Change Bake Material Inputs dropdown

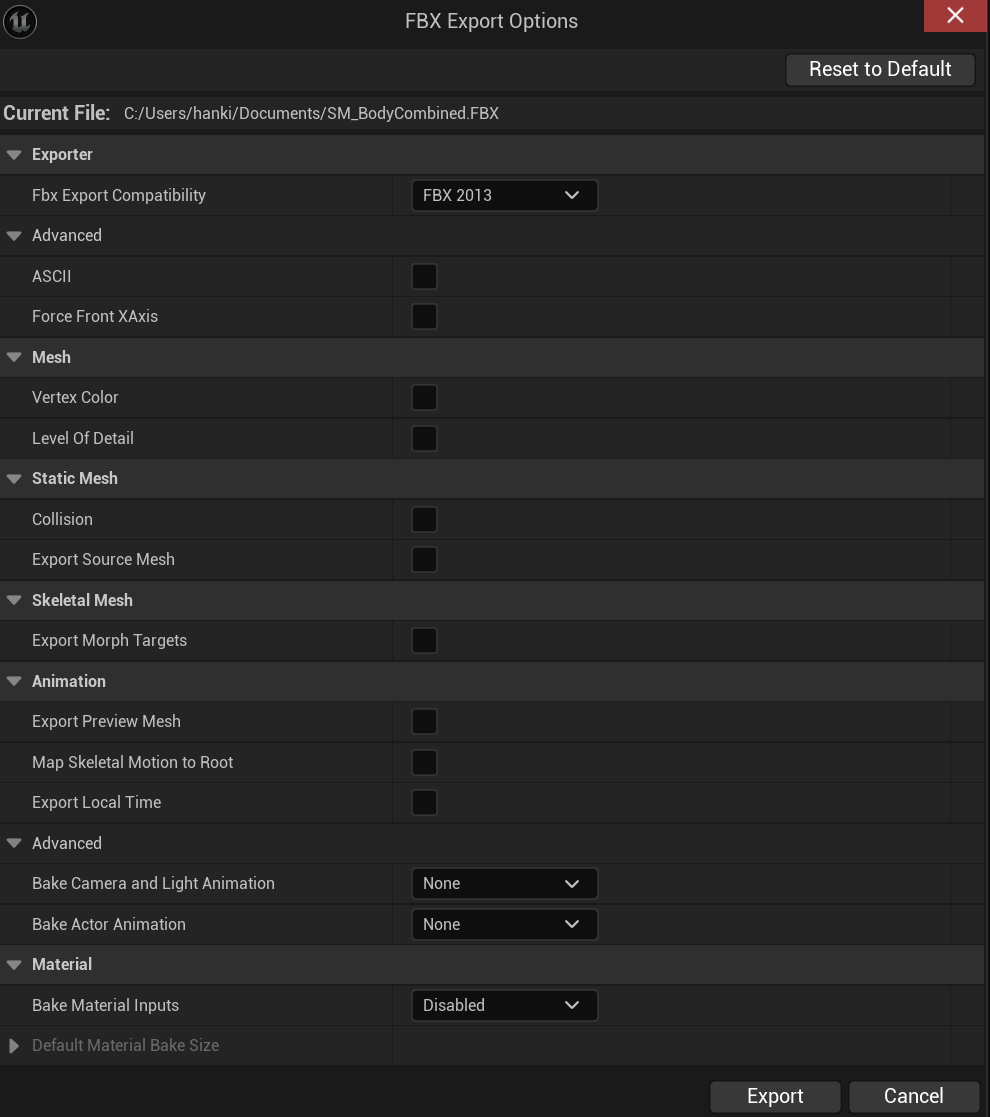(x=504, y=1005)
